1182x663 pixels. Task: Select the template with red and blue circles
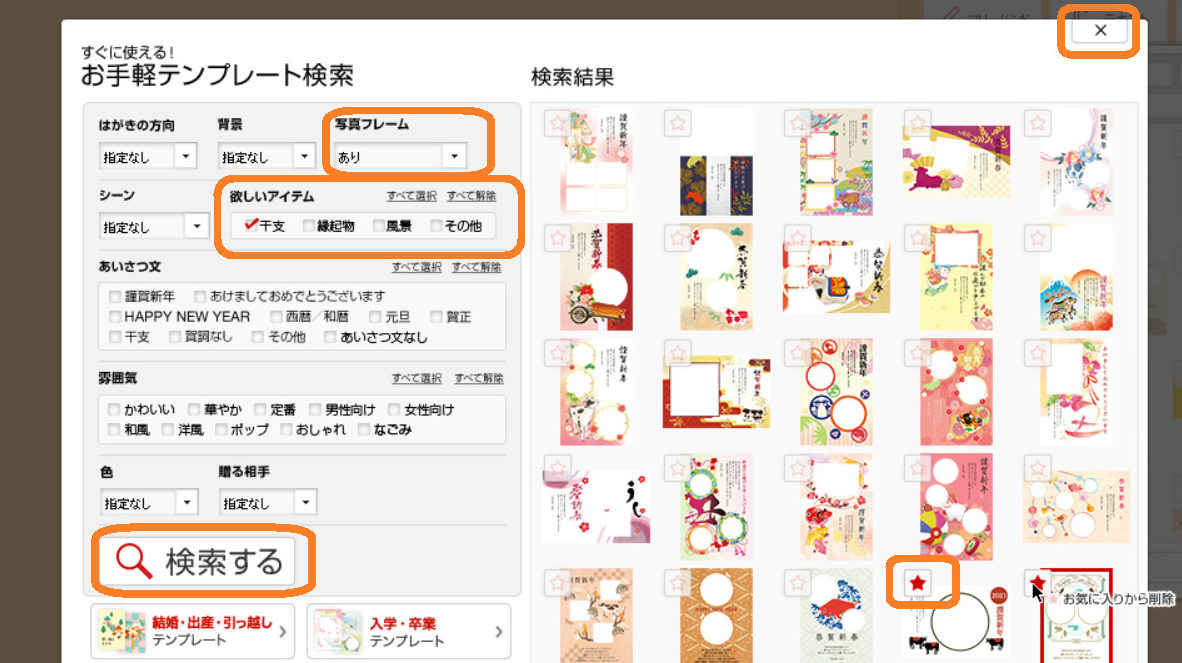point(836,392)
